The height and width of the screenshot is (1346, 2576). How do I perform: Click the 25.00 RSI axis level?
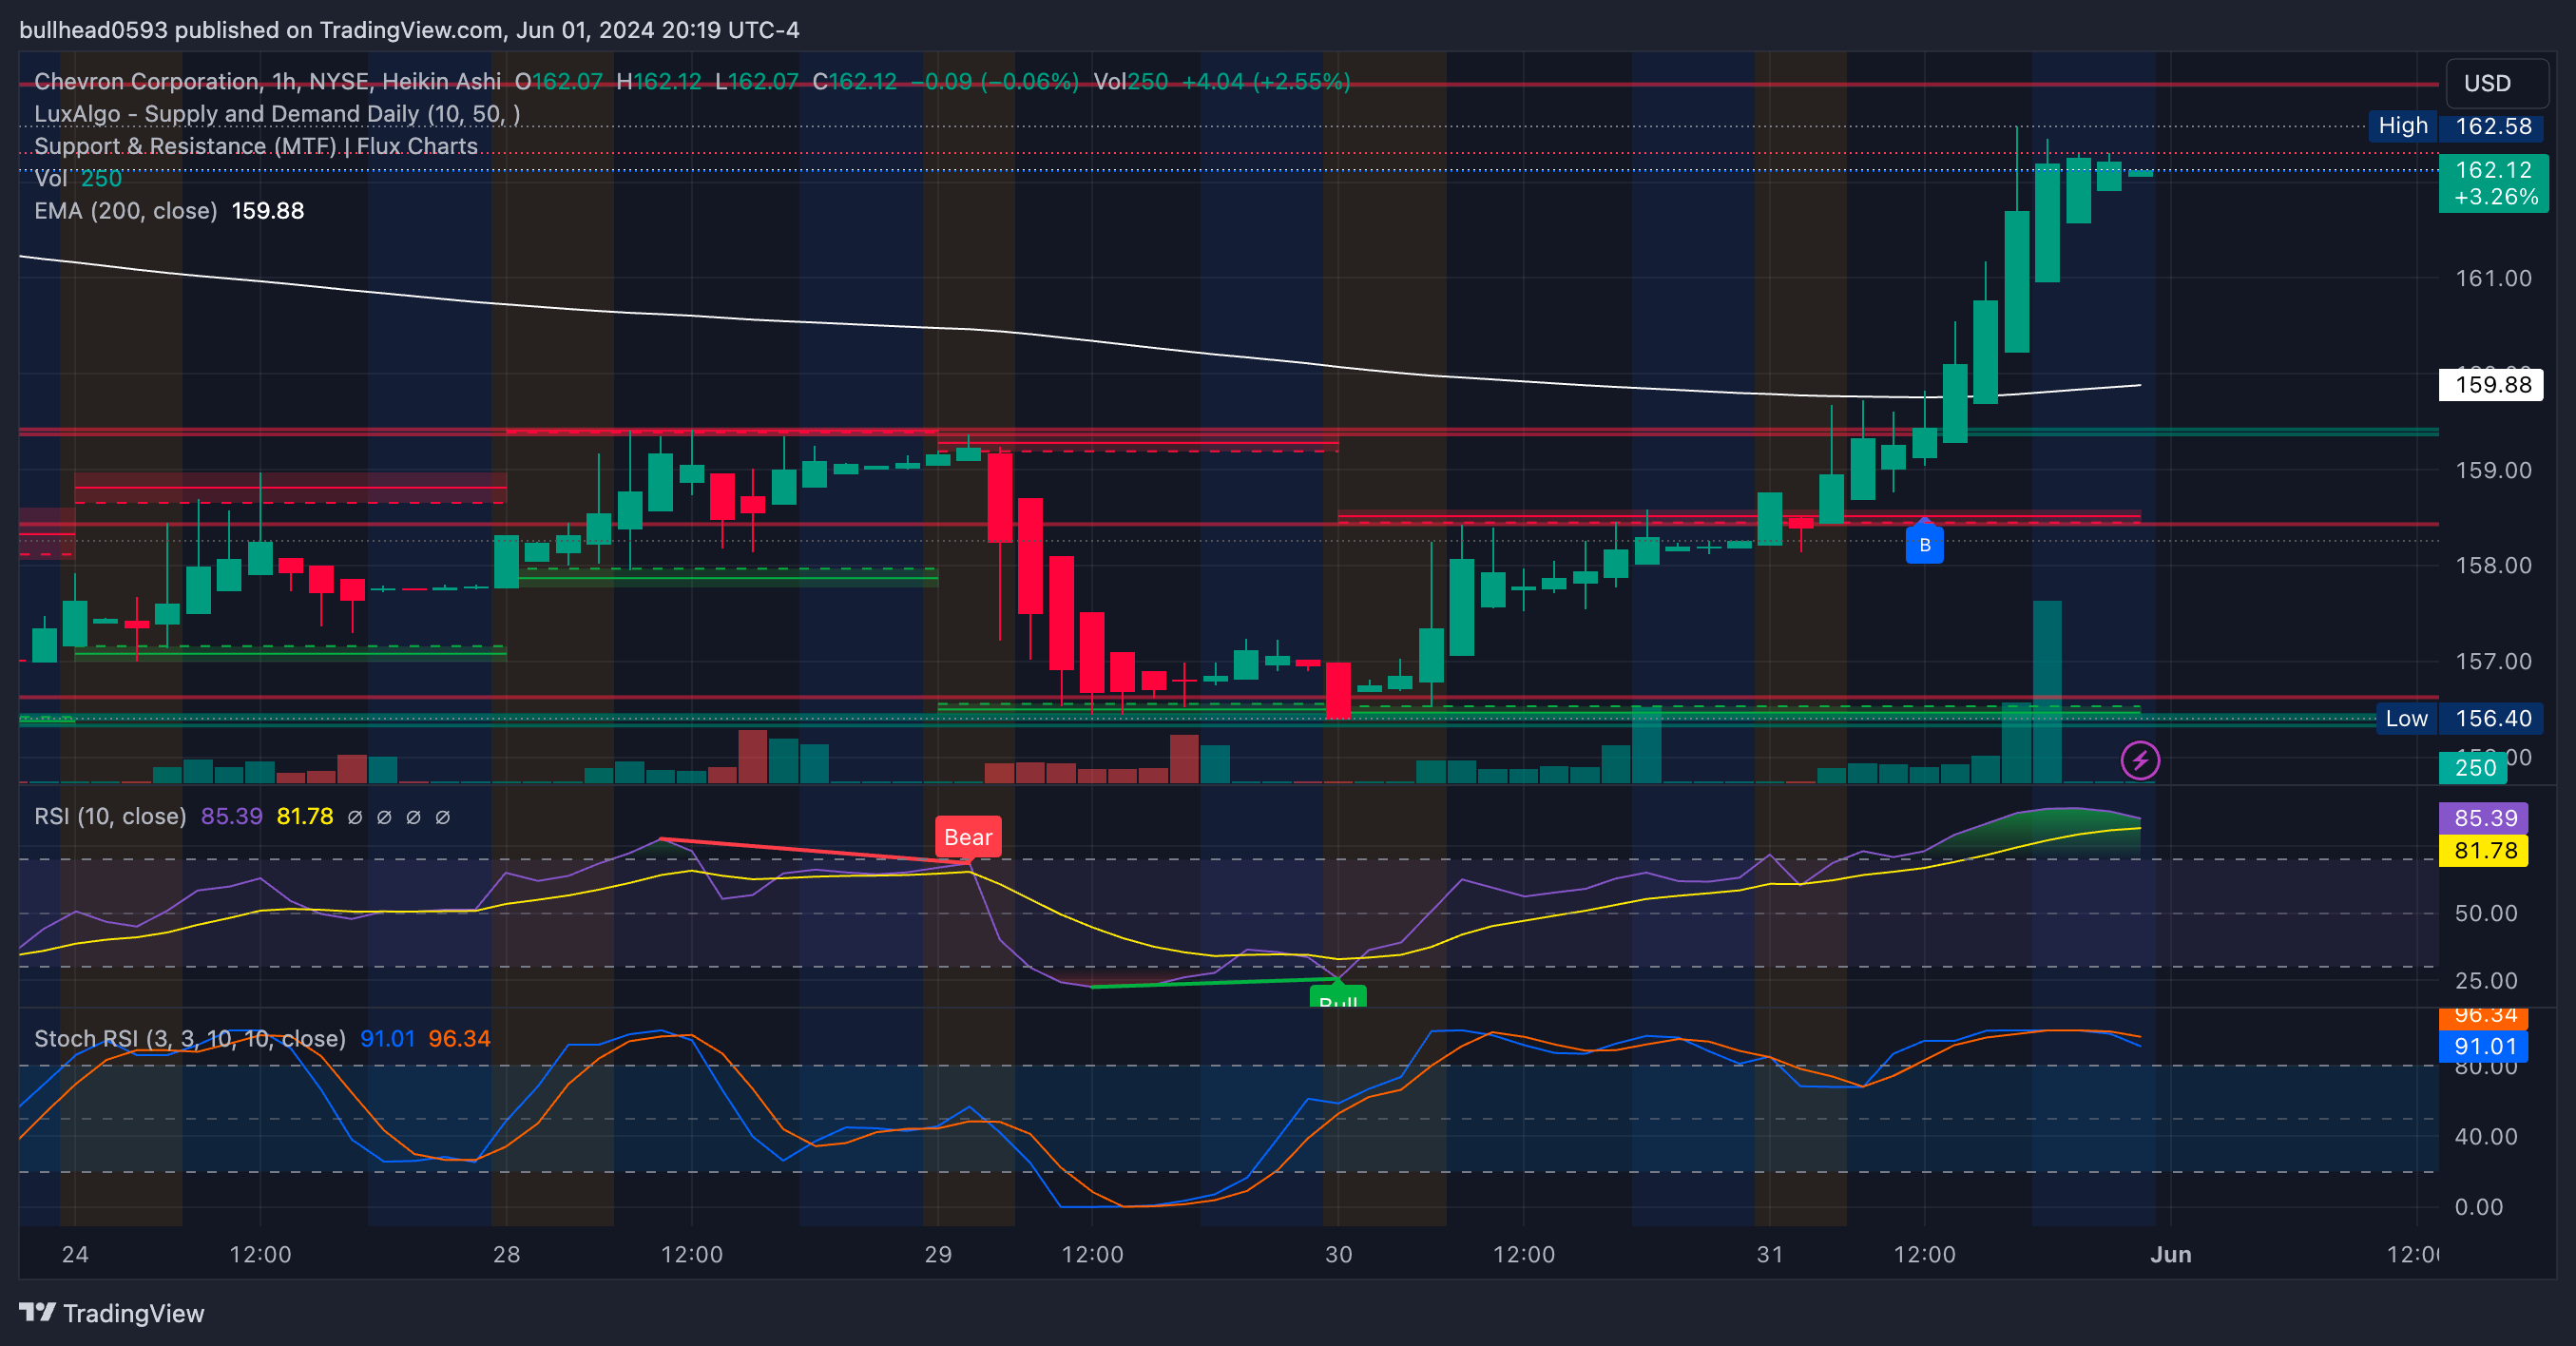click(x=2485, y=980)
